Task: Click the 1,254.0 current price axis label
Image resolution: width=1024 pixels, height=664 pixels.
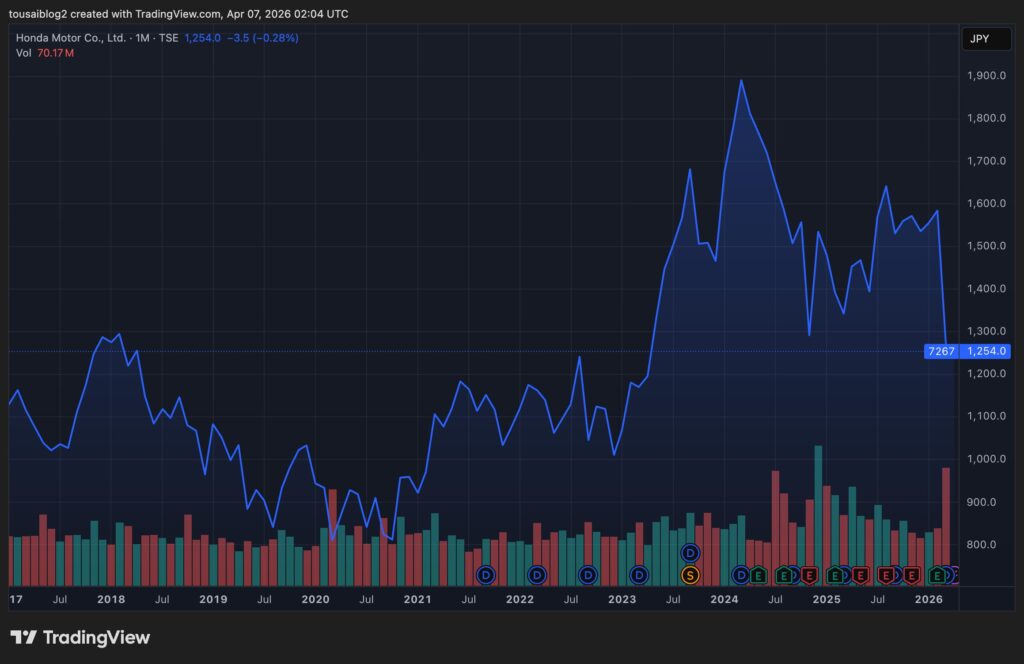Action: point(986,351)
